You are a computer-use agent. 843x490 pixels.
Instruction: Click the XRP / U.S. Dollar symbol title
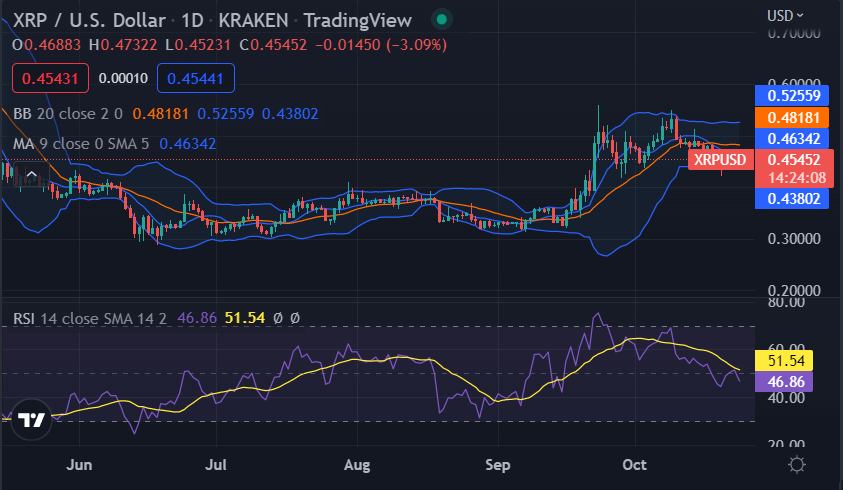pyautogui.click(x=89, y=20)
